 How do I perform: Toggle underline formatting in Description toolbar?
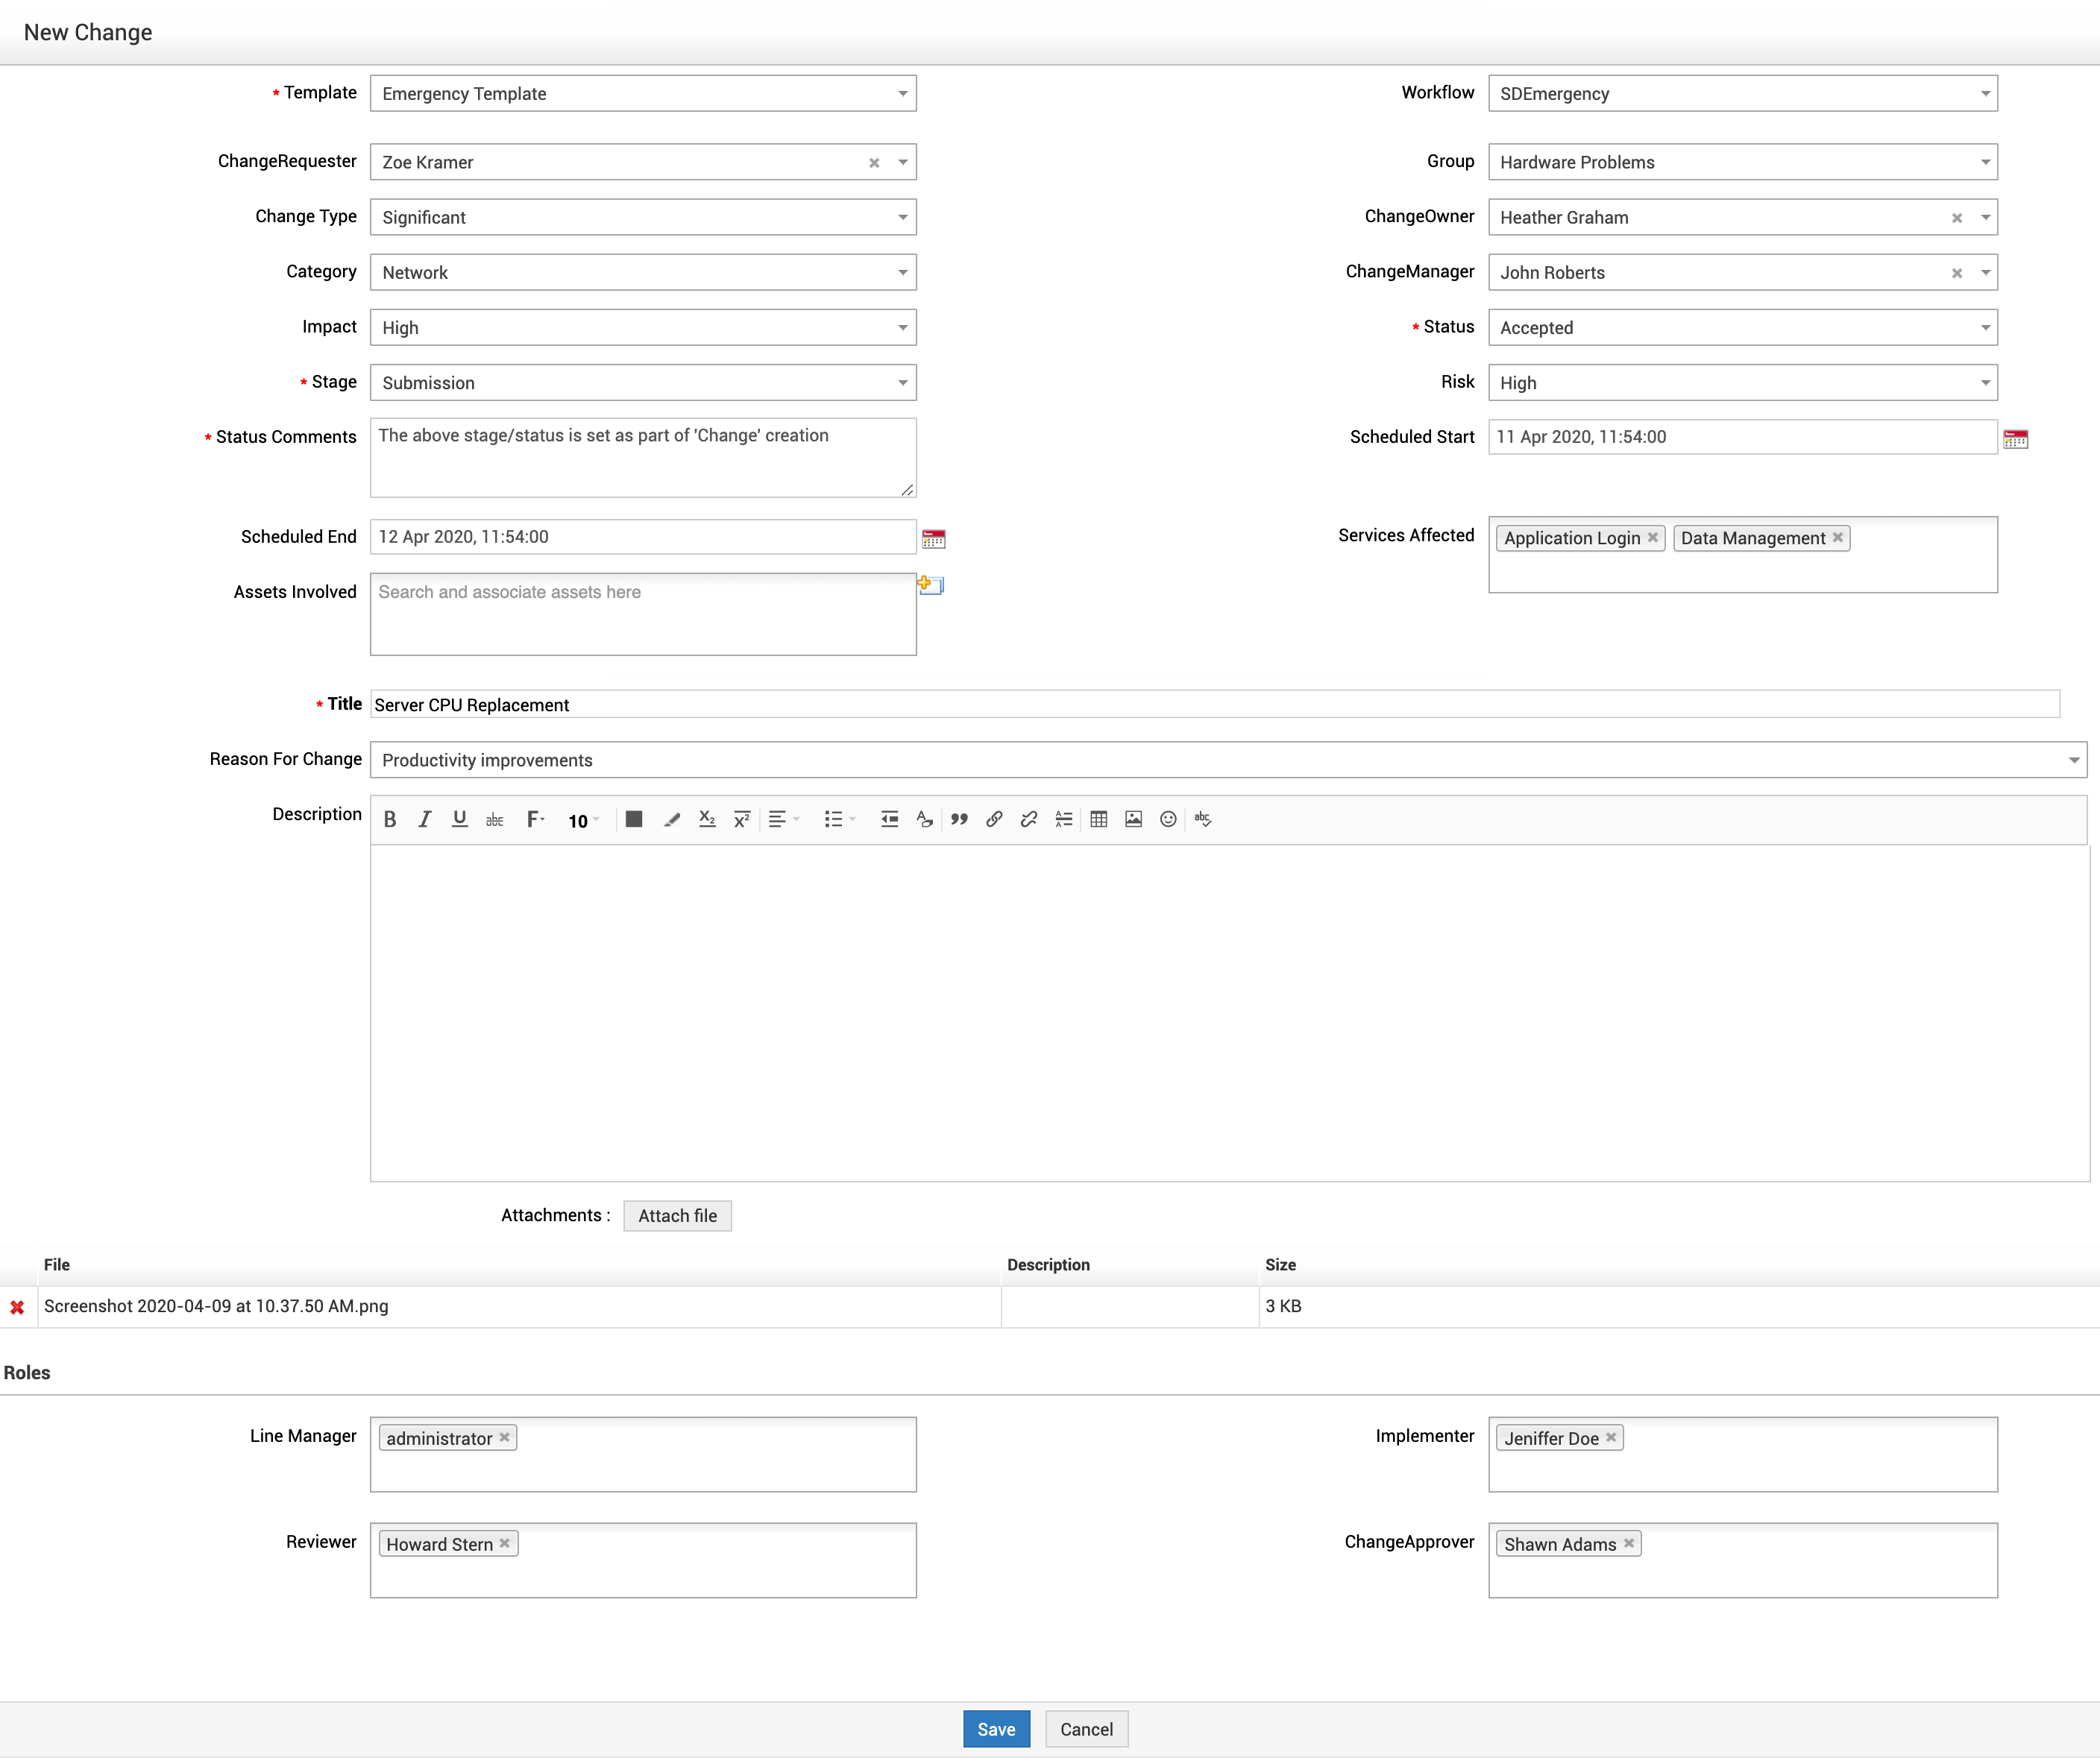click(459, 820)
